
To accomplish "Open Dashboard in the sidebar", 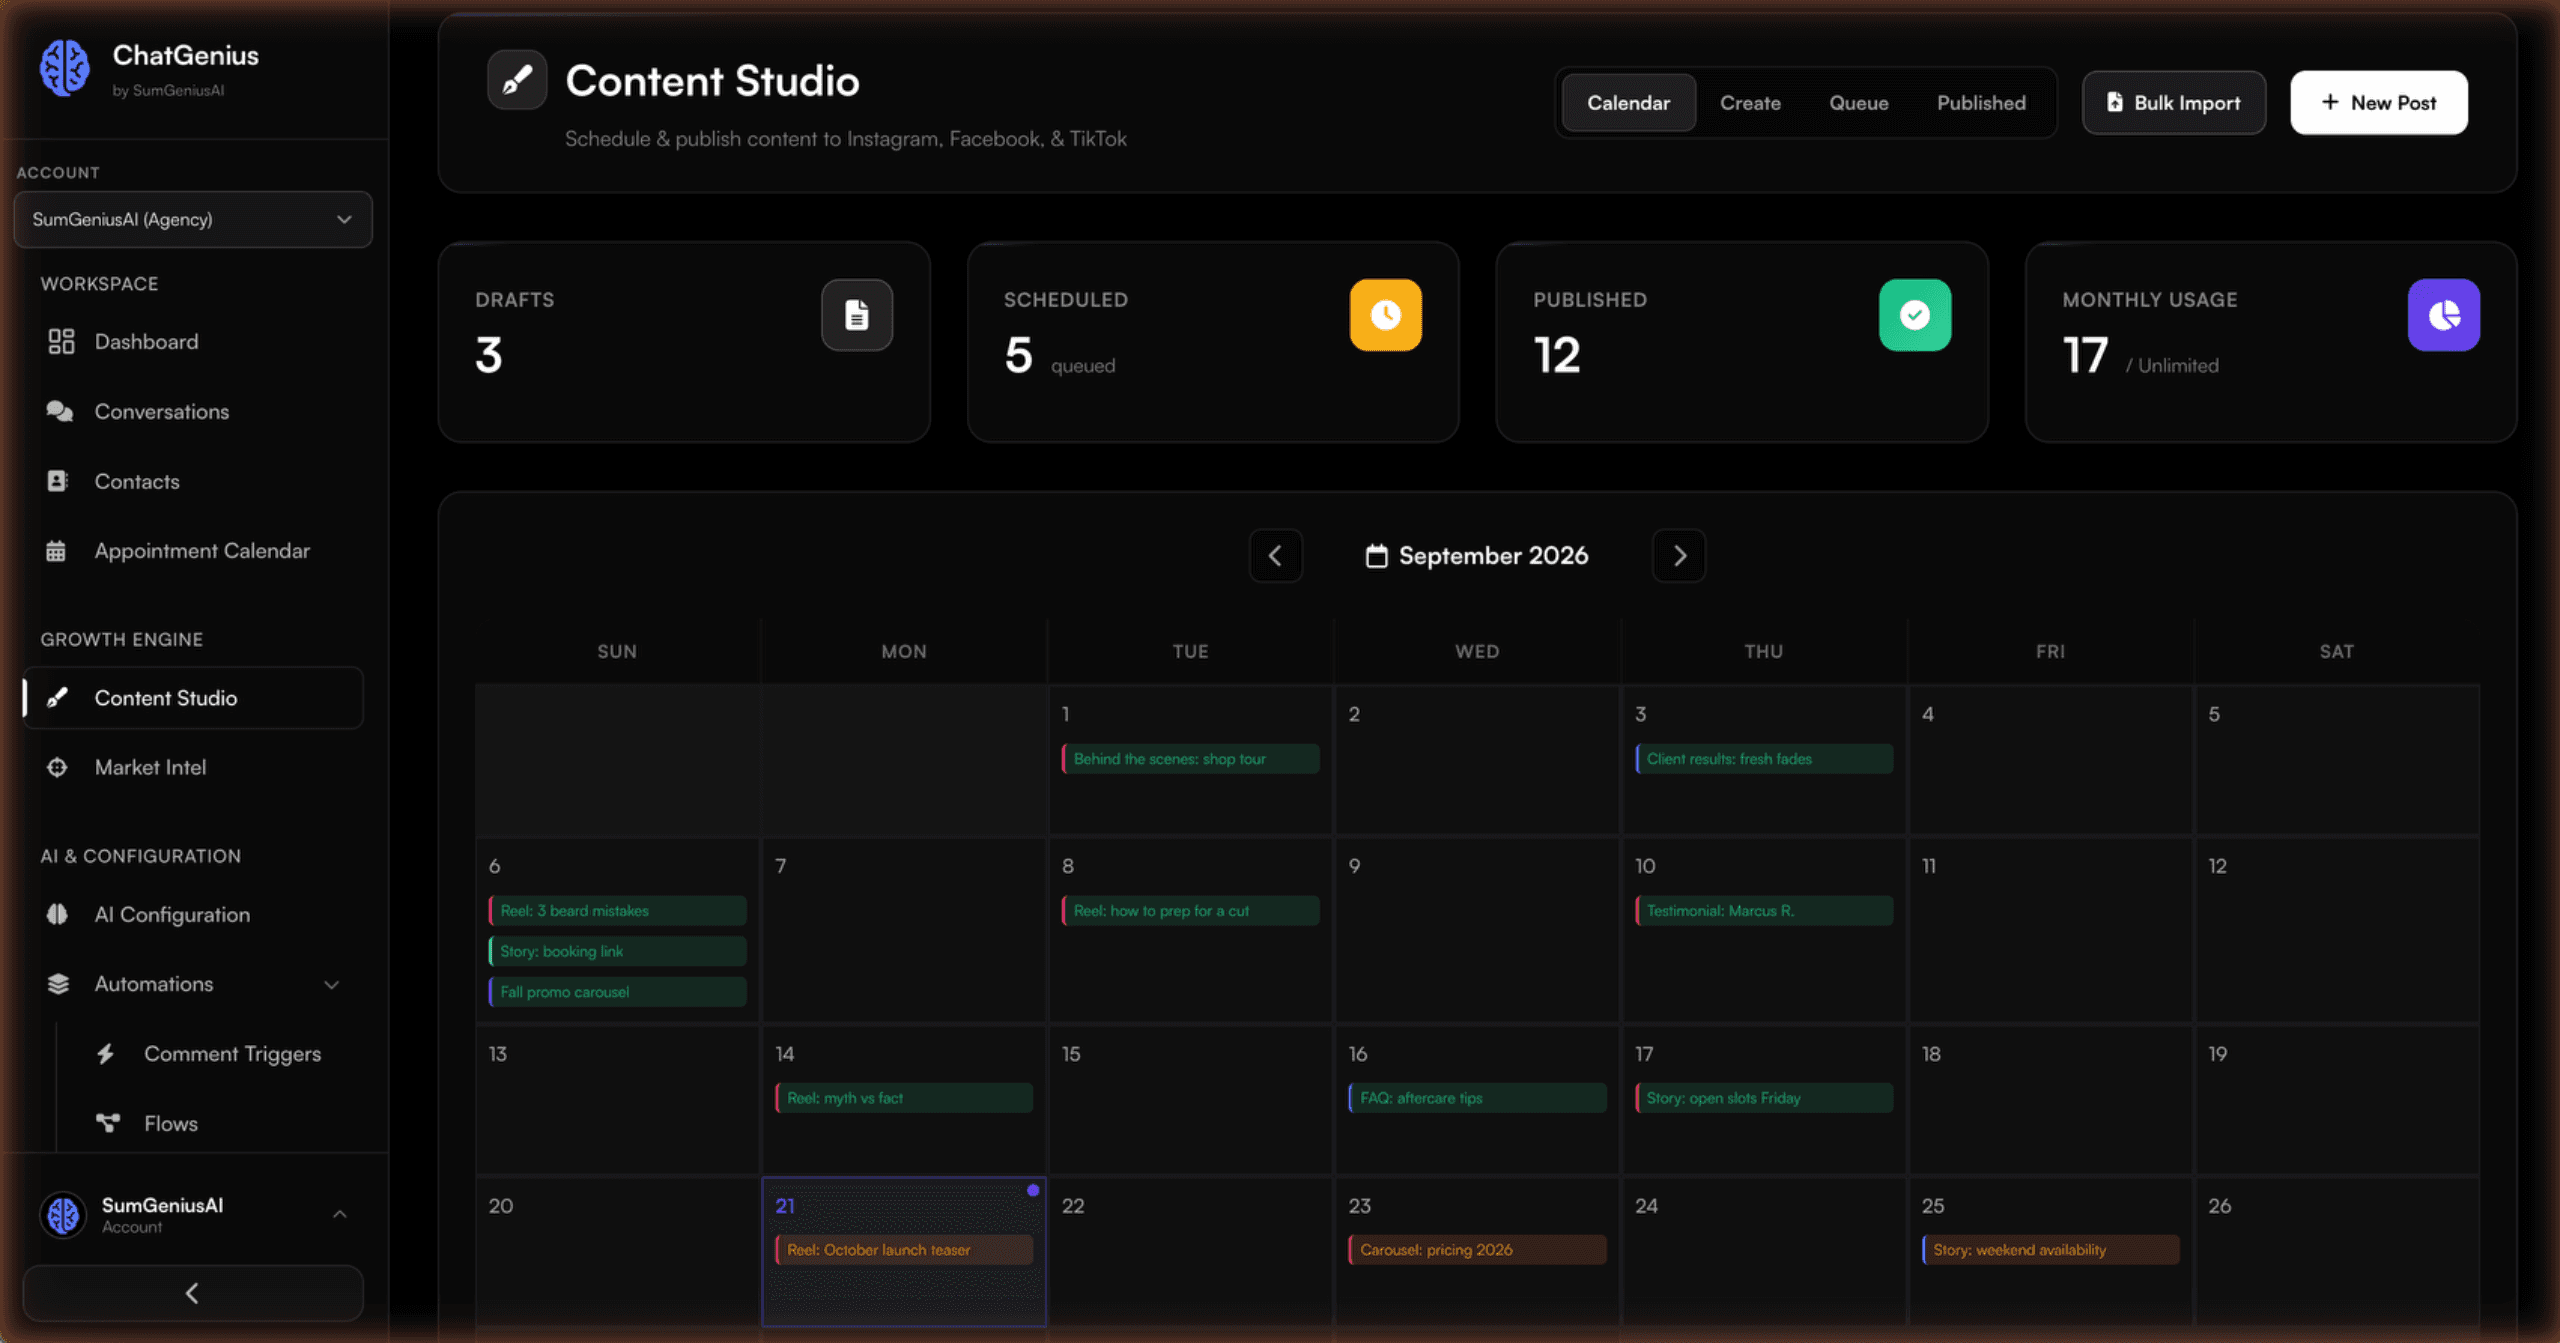I will (193, 342).
